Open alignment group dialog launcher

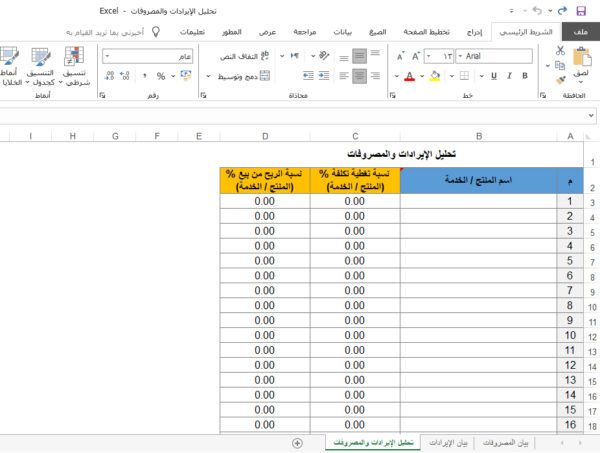[x=203, y=95]
